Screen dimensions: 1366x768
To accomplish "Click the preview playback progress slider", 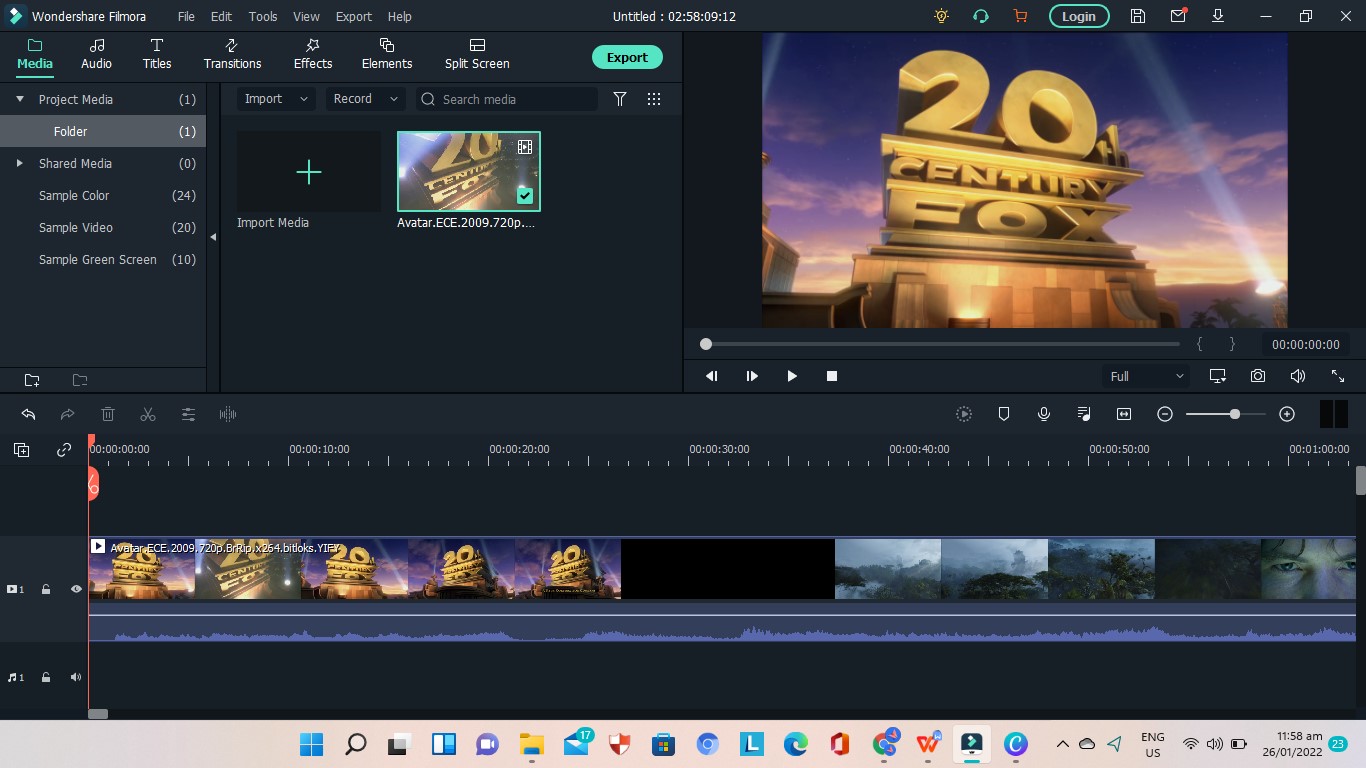I will (x=942, y=344).
